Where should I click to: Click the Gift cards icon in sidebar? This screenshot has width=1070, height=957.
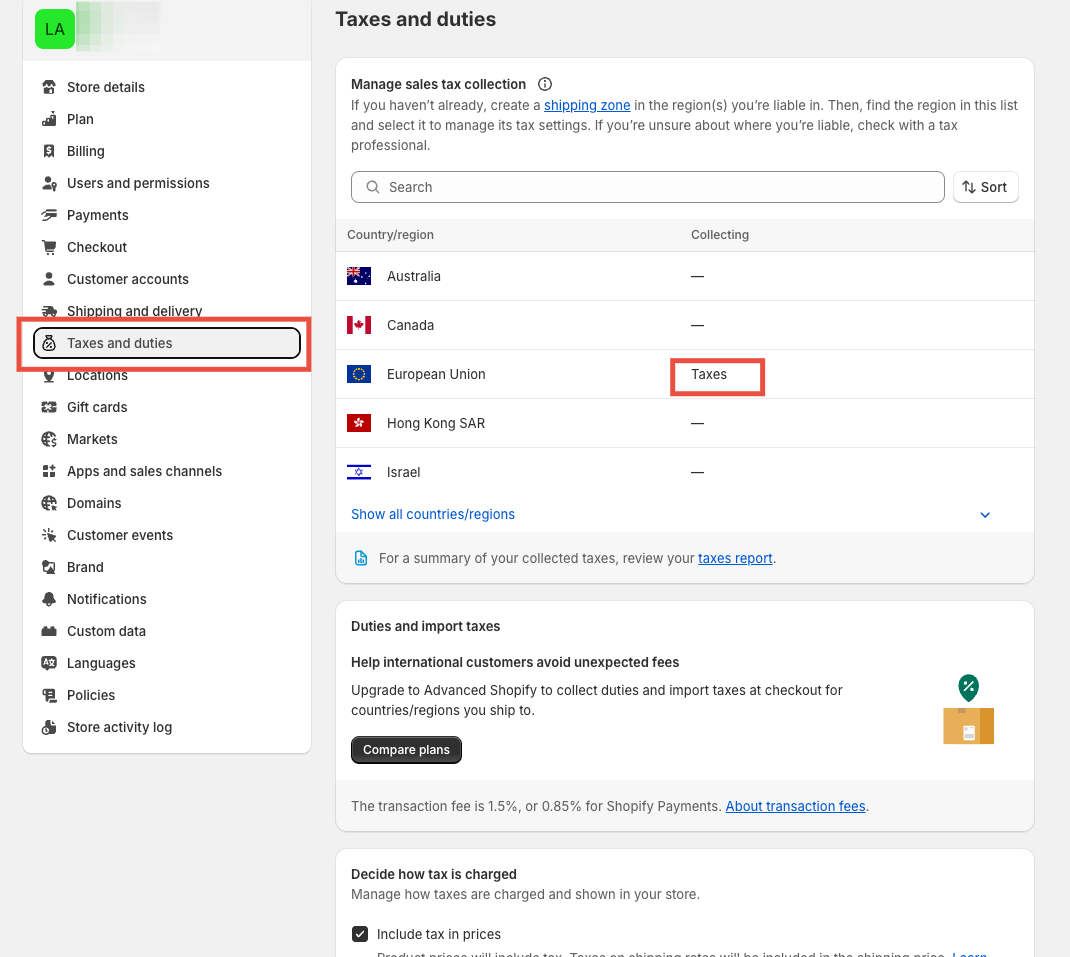pyautogui.click(x=48, y=407)
